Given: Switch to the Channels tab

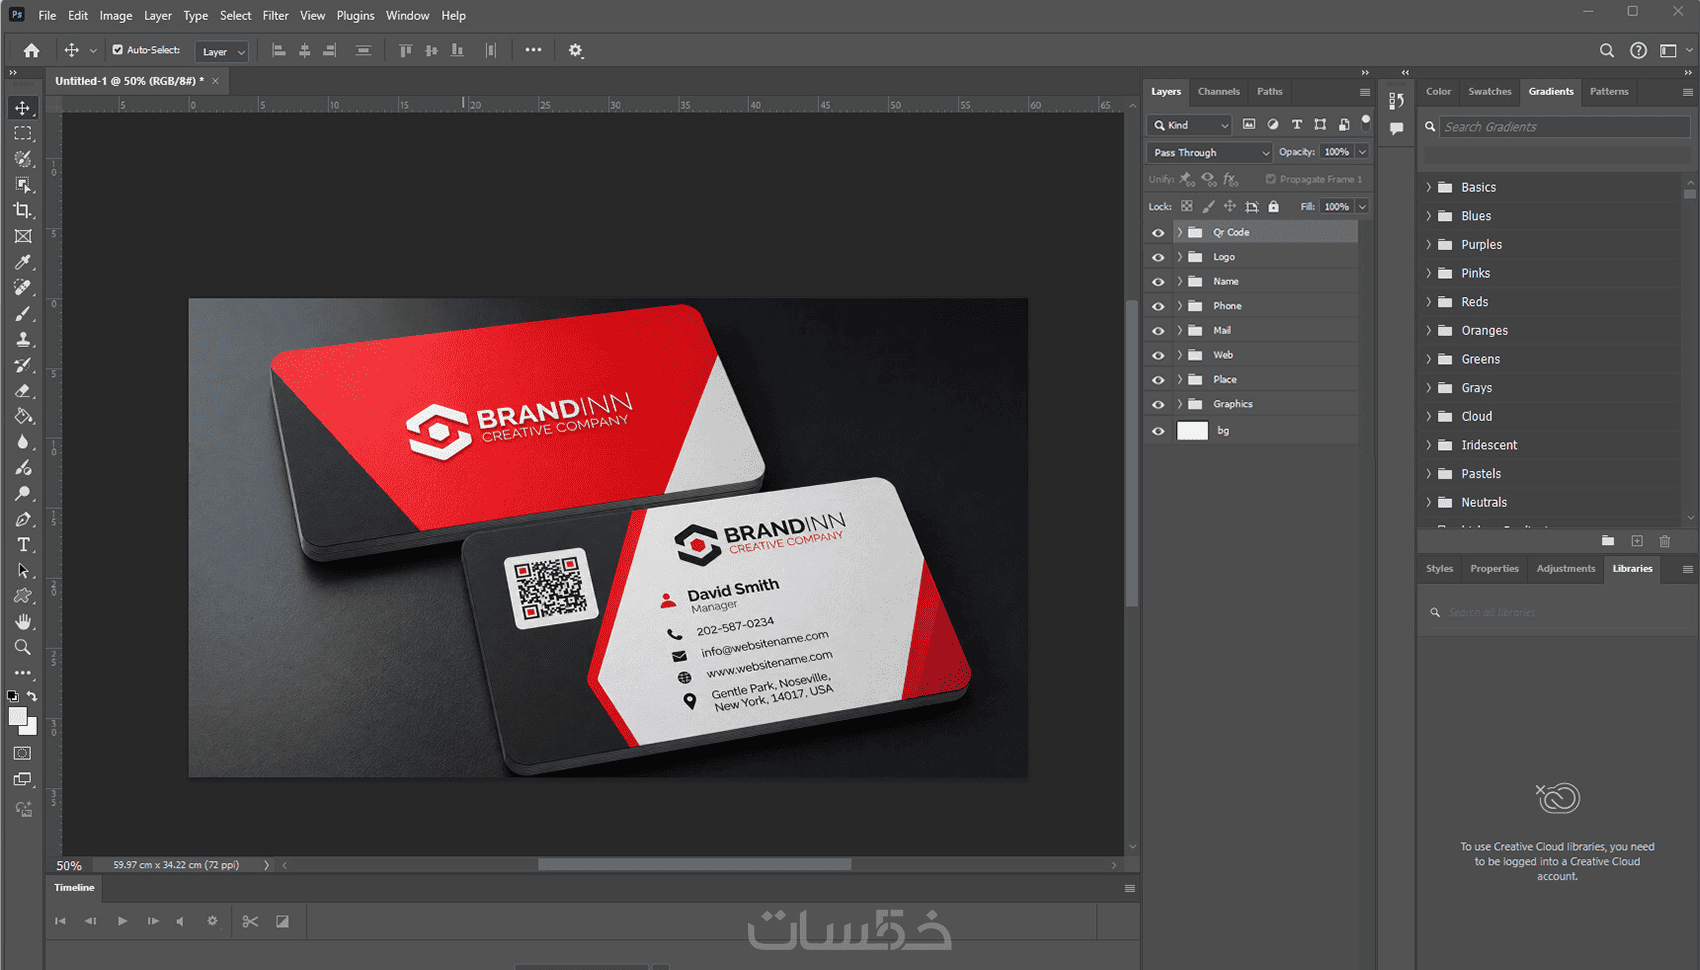Looking at the screenshot, I should pyautogui.click(x=1218, y=91).
